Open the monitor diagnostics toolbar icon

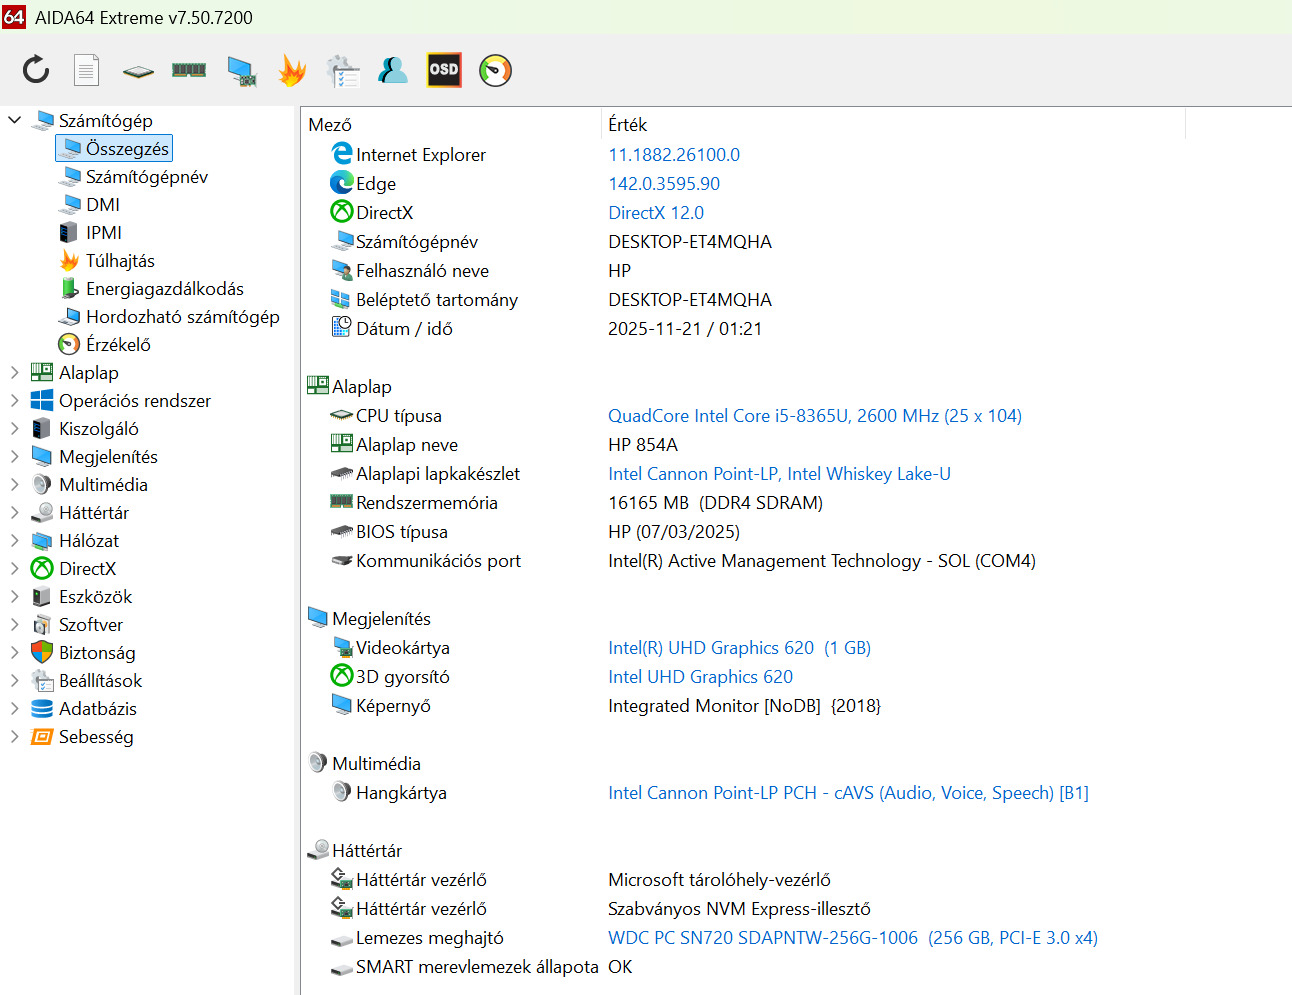pyautogui.click(x=241, y=71)
